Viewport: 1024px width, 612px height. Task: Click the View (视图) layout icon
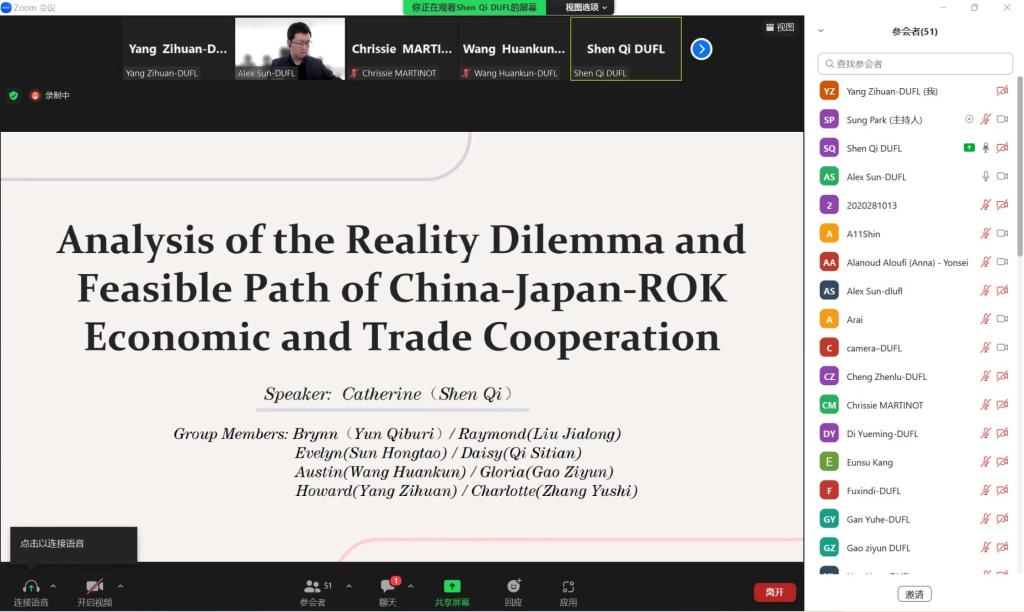coord(779,27)
